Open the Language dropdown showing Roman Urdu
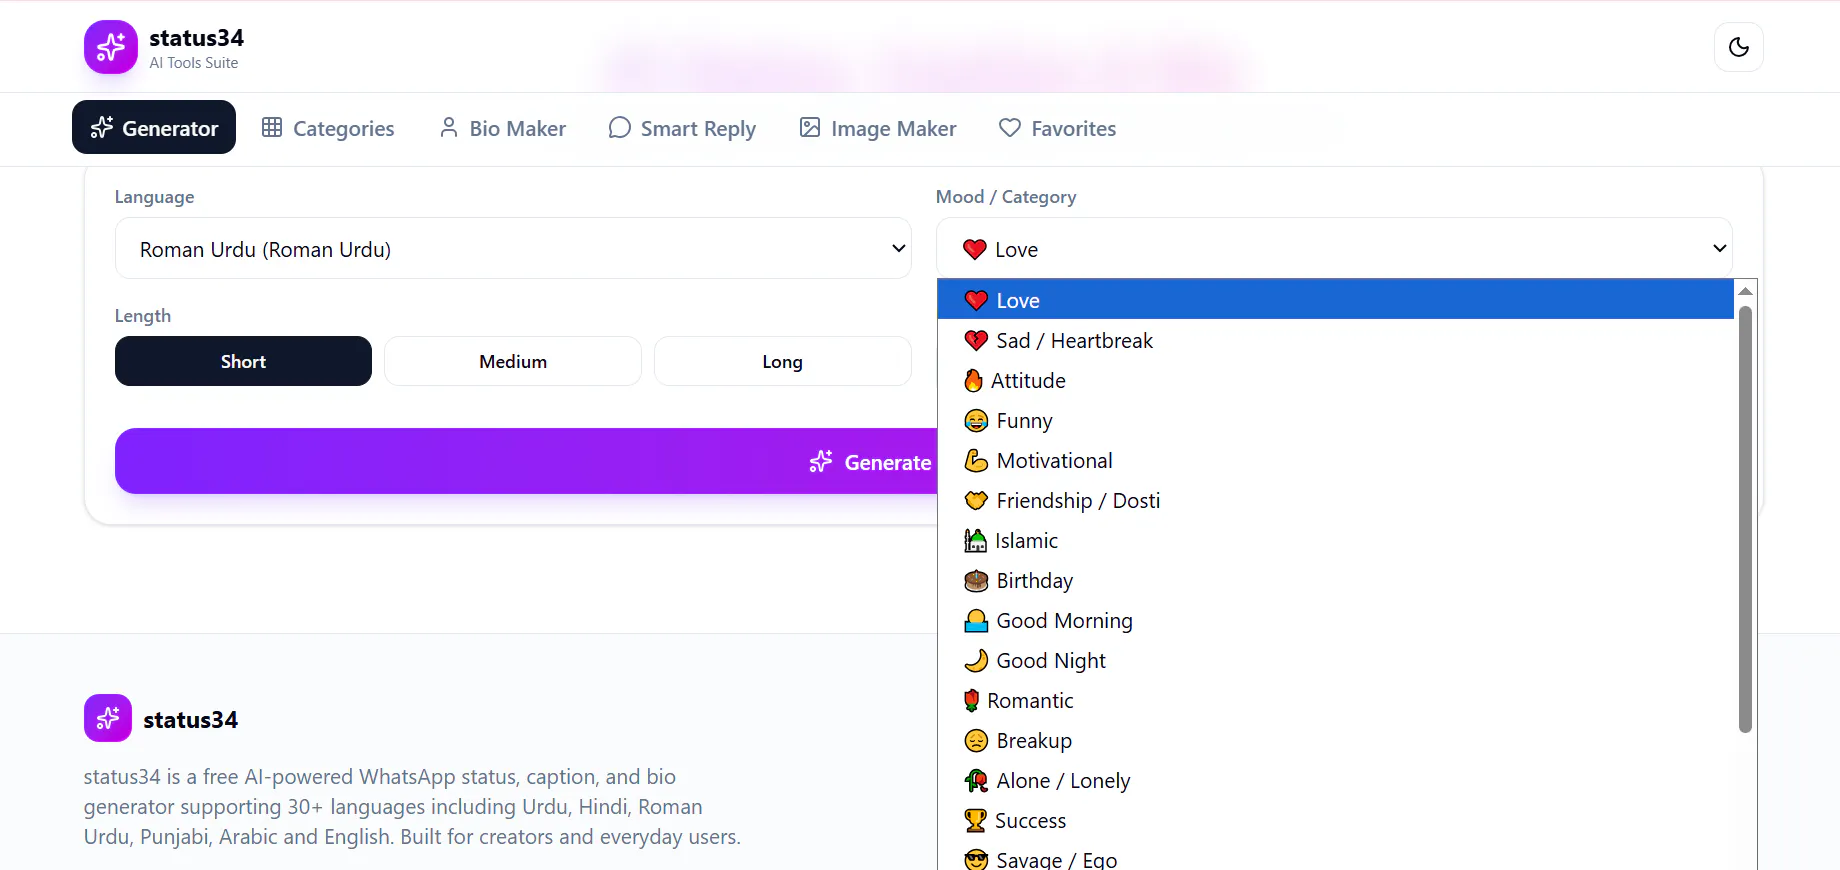Image resolution: width=1840 pixels, height=870 pixels. pyautogui.click(x=513, y=248)
